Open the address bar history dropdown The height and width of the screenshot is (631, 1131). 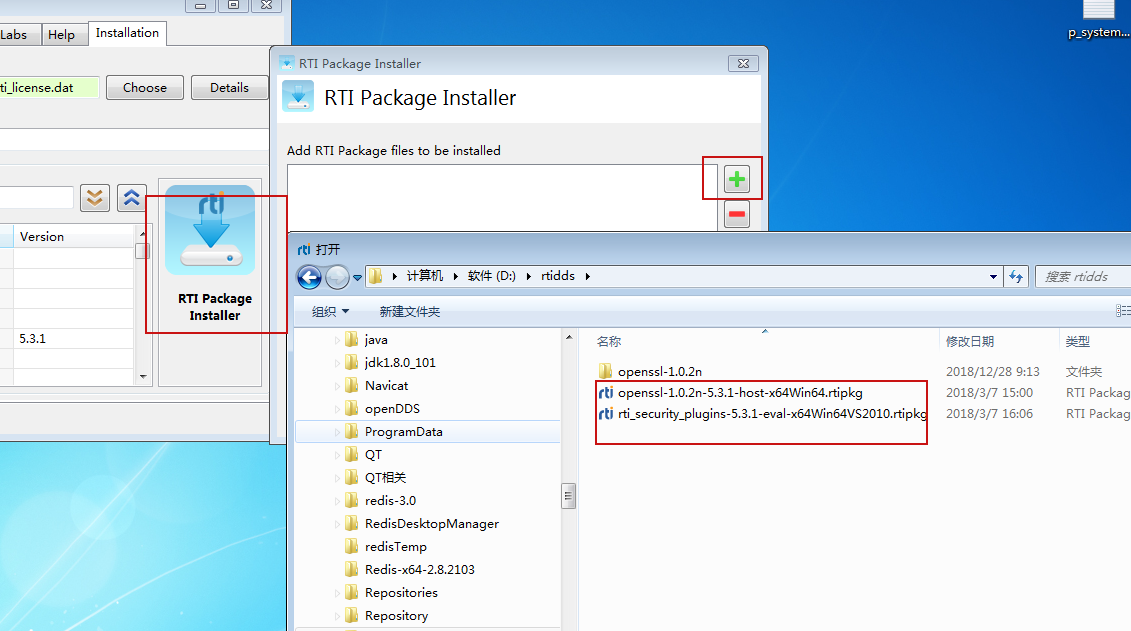click(993, 276)
